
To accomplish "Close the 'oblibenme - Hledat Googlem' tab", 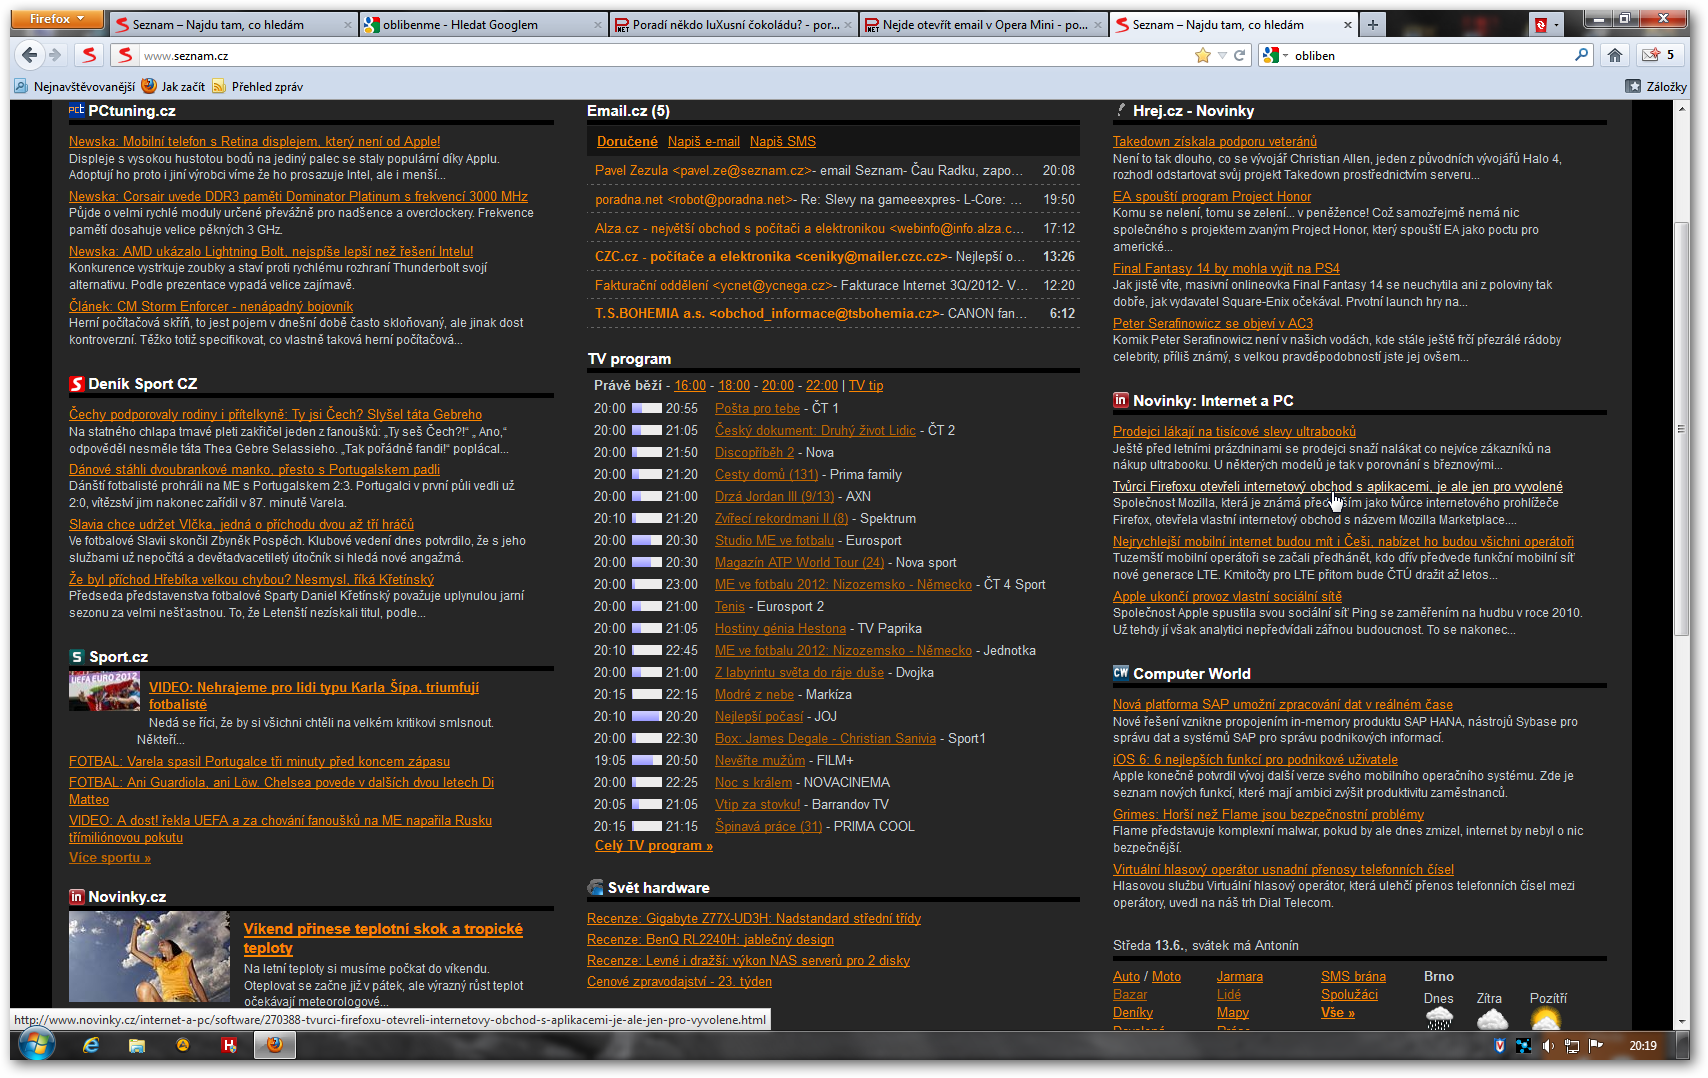I will point(598,24).
